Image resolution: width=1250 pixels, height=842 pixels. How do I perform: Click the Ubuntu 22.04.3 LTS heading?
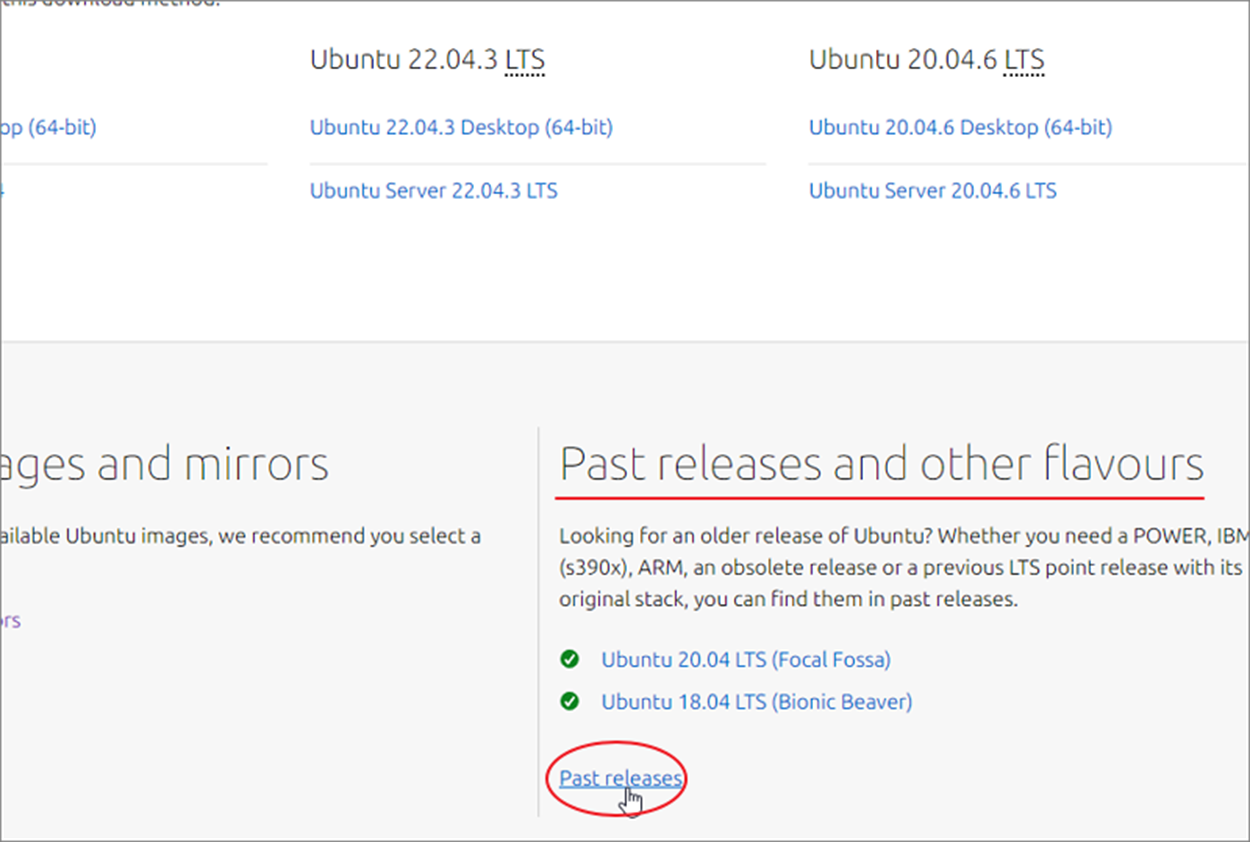(427, 60)
